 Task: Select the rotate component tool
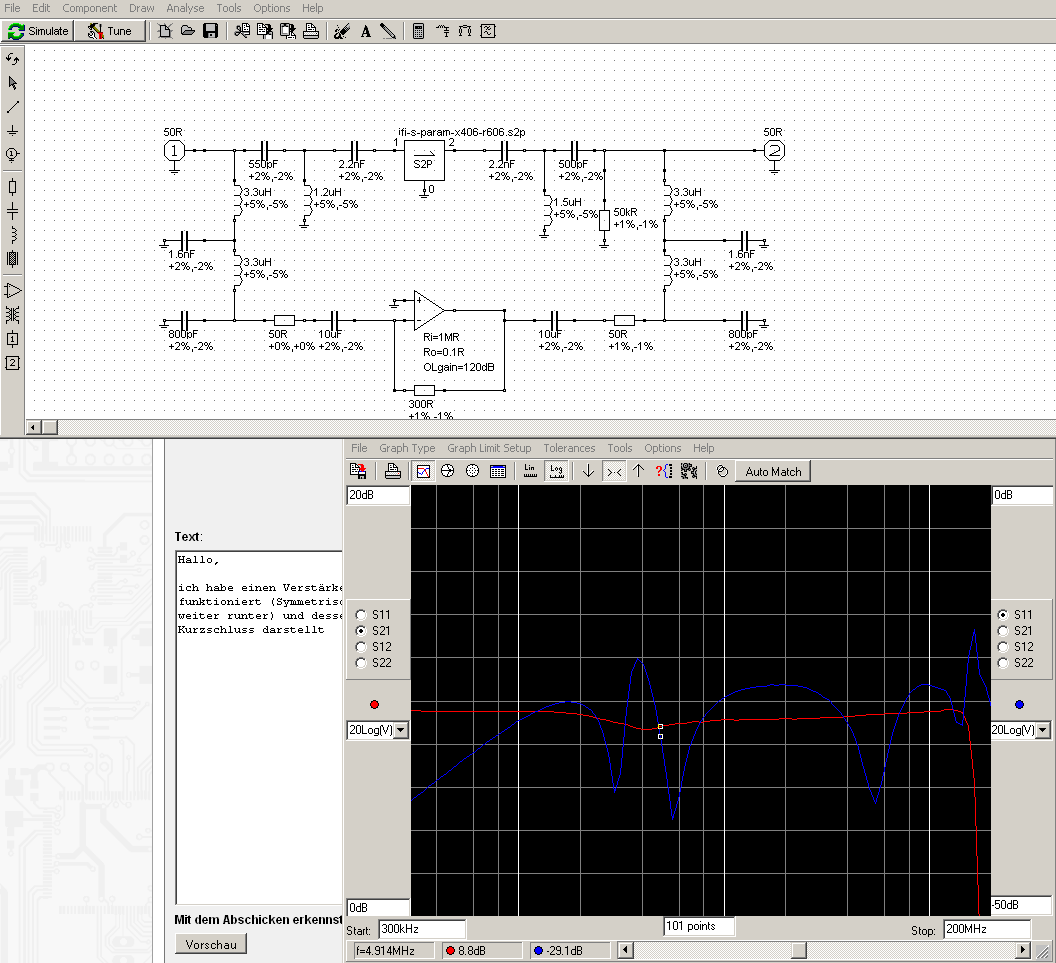coord(12,59)
